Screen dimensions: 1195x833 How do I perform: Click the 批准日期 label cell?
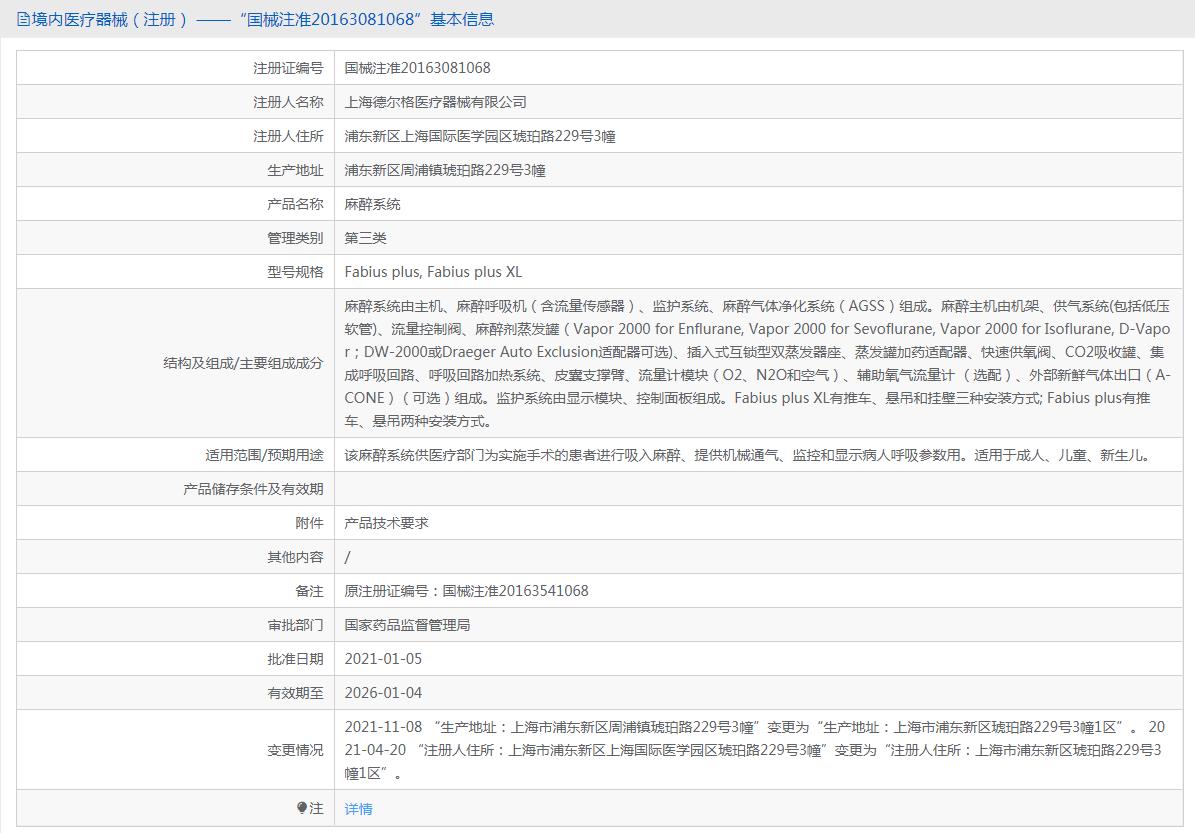click(x=175, y=659)
